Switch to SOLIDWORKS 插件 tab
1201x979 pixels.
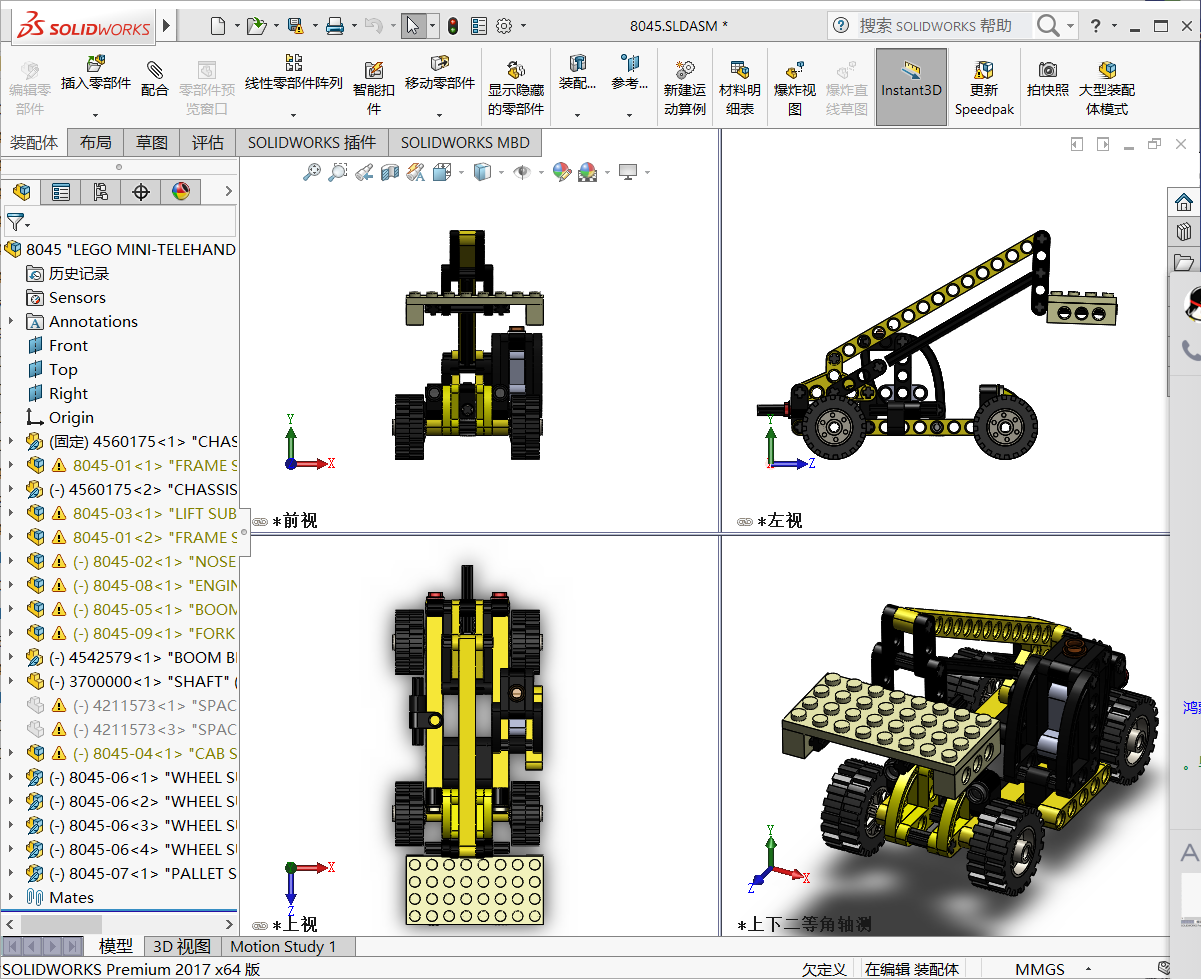point(312,143)
